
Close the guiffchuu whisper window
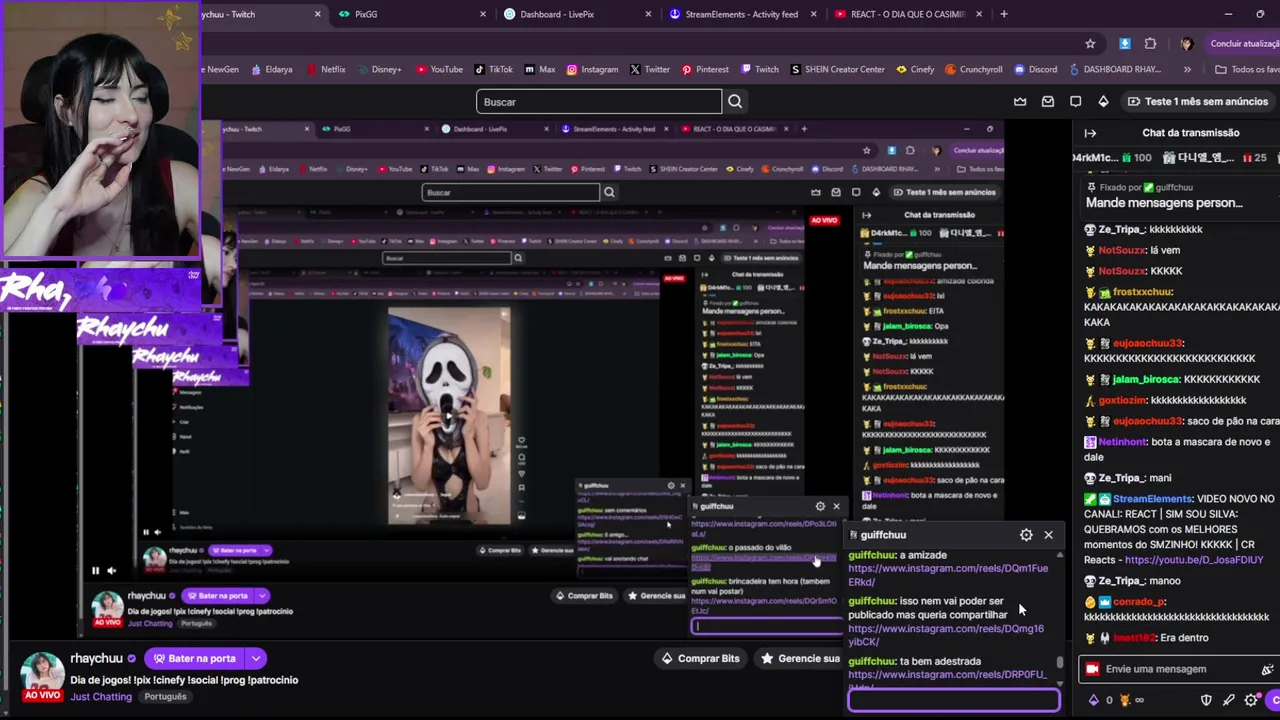(x=1048, y=535)
